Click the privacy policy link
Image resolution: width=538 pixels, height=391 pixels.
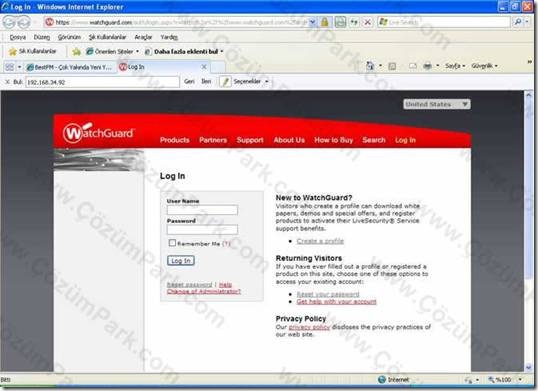coord(309,327)
